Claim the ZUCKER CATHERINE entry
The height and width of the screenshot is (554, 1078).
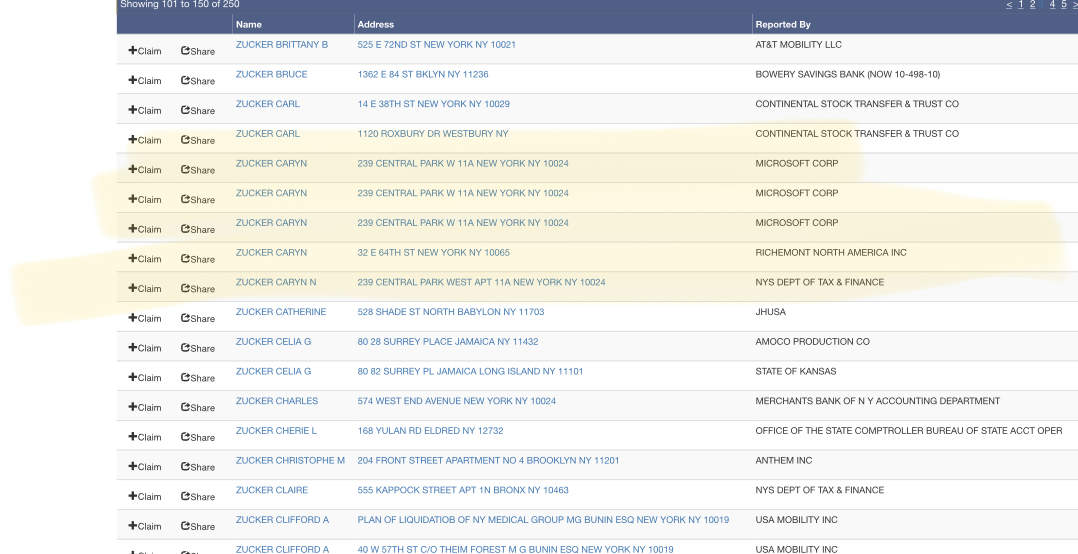click(145, 318)
